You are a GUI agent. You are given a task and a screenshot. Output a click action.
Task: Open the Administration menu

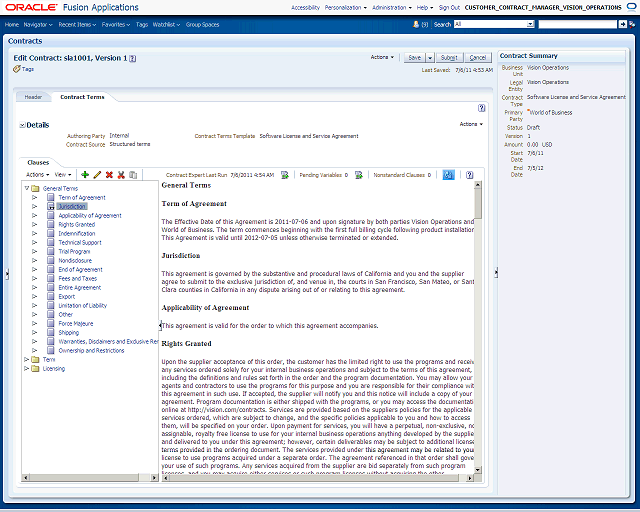392,7
